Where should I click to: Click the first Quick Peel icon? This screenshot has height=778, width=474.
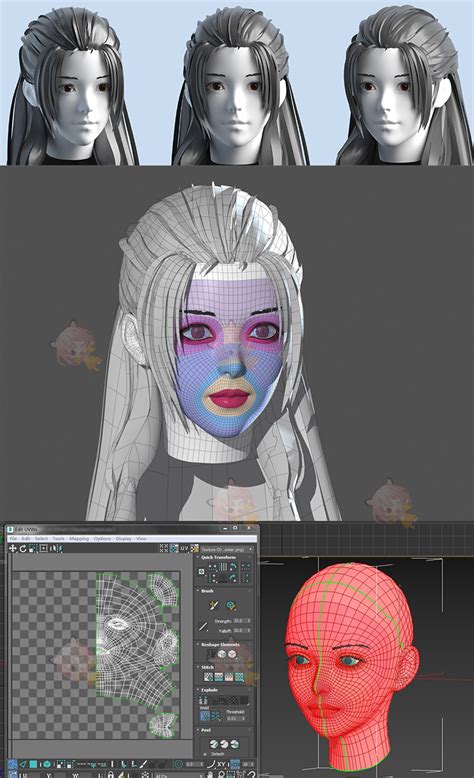[213, 744]
